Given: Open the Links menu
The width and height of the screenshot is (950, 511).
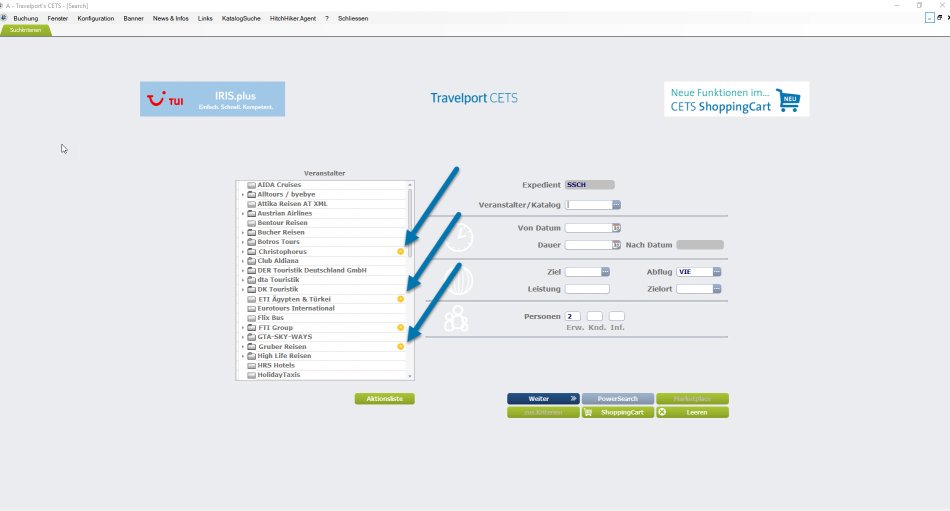Looking at the screenshot, I should pyautogui.click(x=205, y=18).
